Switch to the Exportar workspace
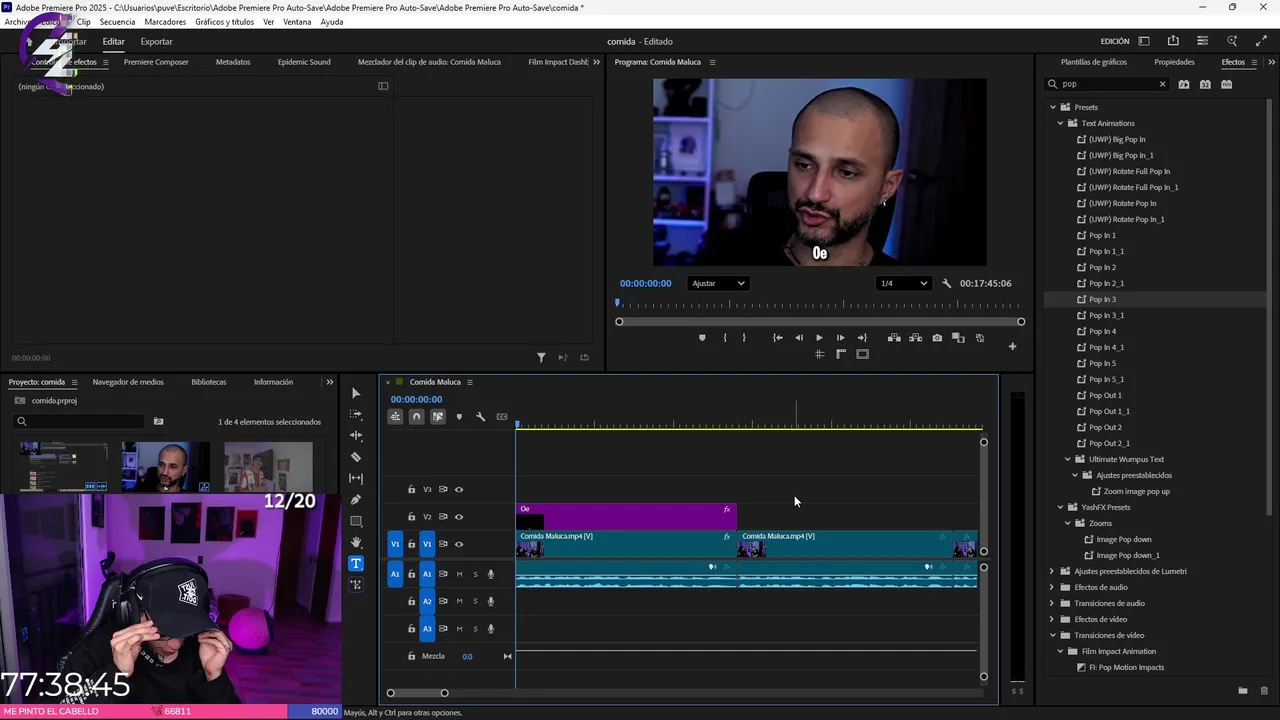Screen dimensions: 1280x720 pyautogui.click(x=156, y=42)
